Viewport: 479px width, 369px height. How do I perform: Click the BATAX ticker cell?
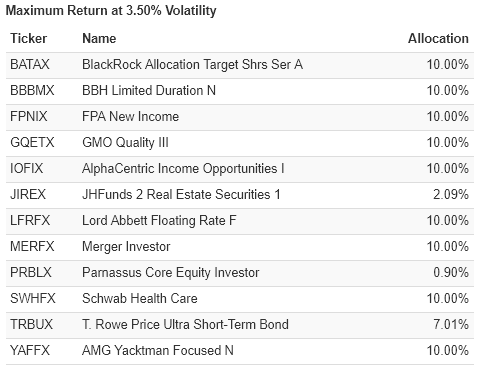pyautogui.click(x=30, y=64)
